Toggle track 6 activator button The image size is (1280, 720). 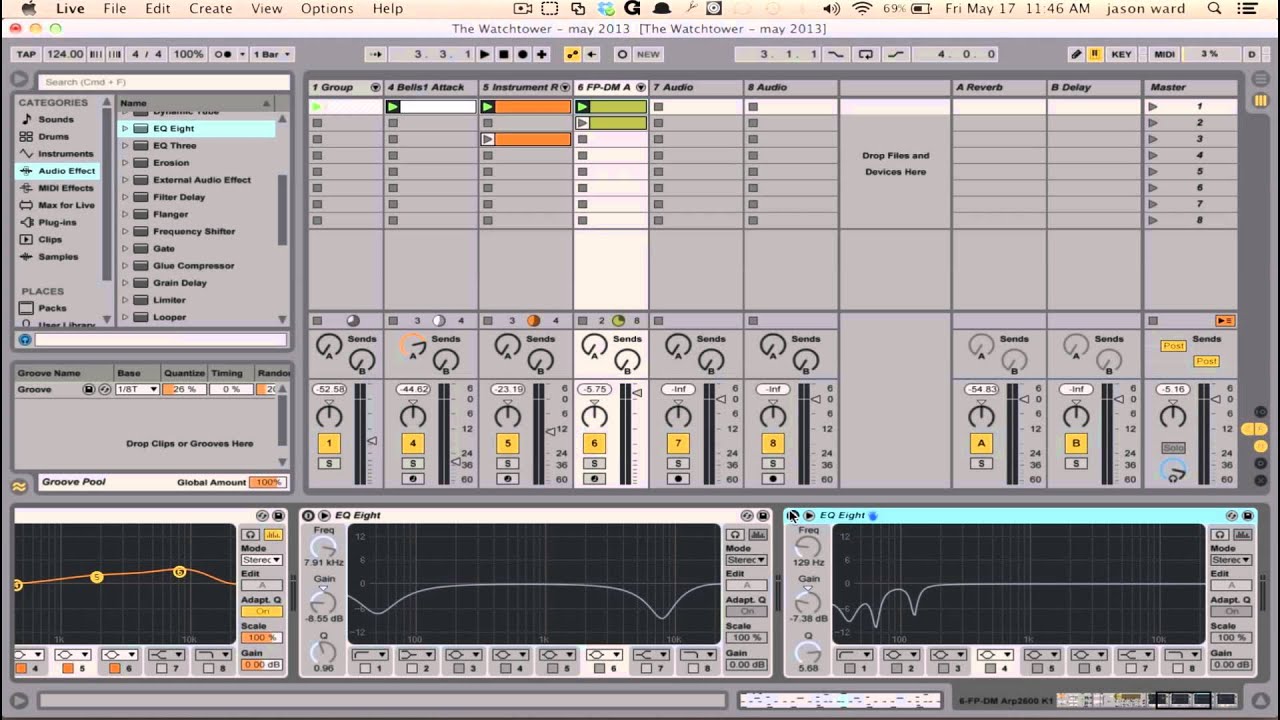point(594,443)
